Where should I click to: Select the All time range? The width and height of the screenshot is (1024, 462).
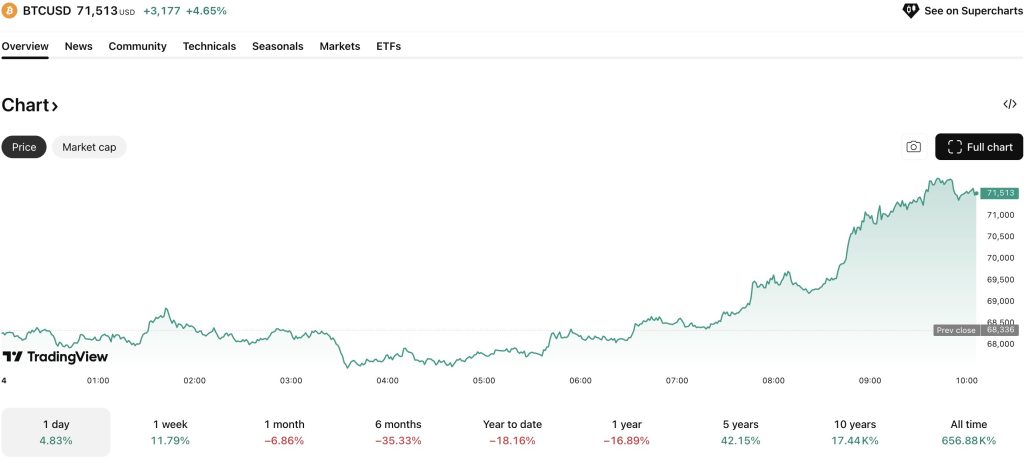968,432
